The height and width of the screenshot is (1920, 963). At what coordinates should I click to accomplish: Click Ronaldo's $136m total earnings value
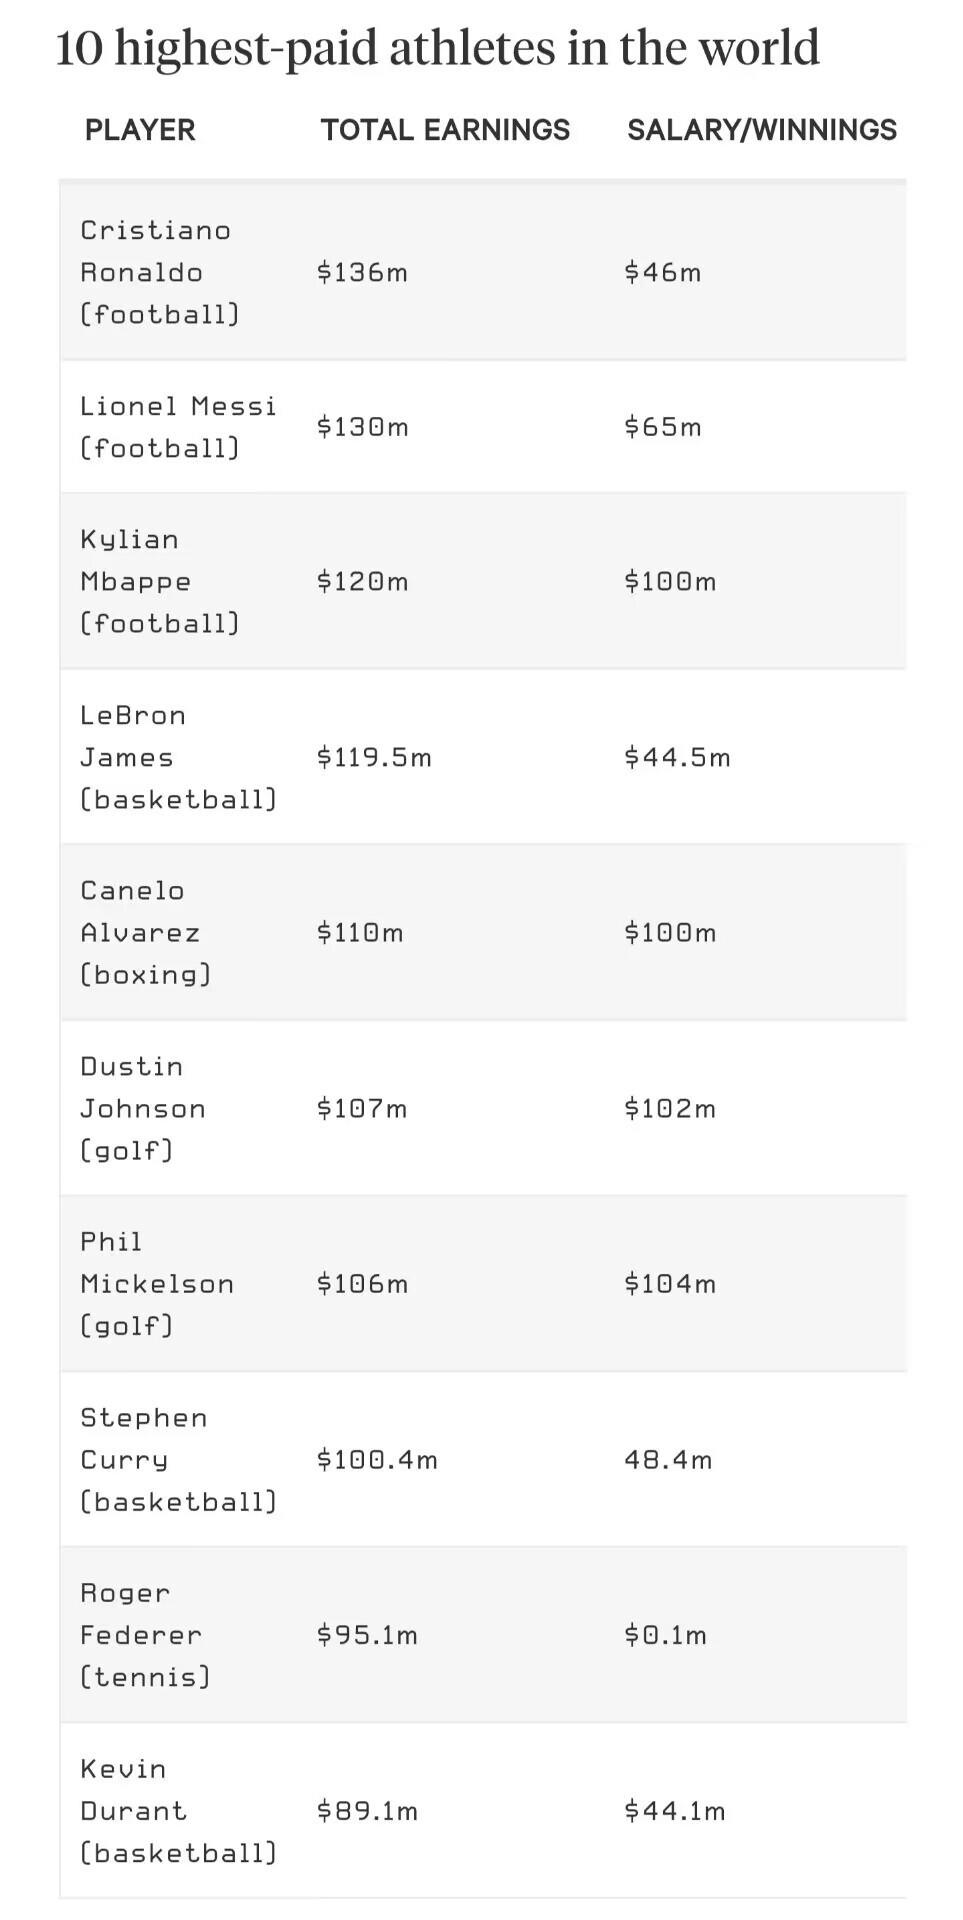coord(362,272)
